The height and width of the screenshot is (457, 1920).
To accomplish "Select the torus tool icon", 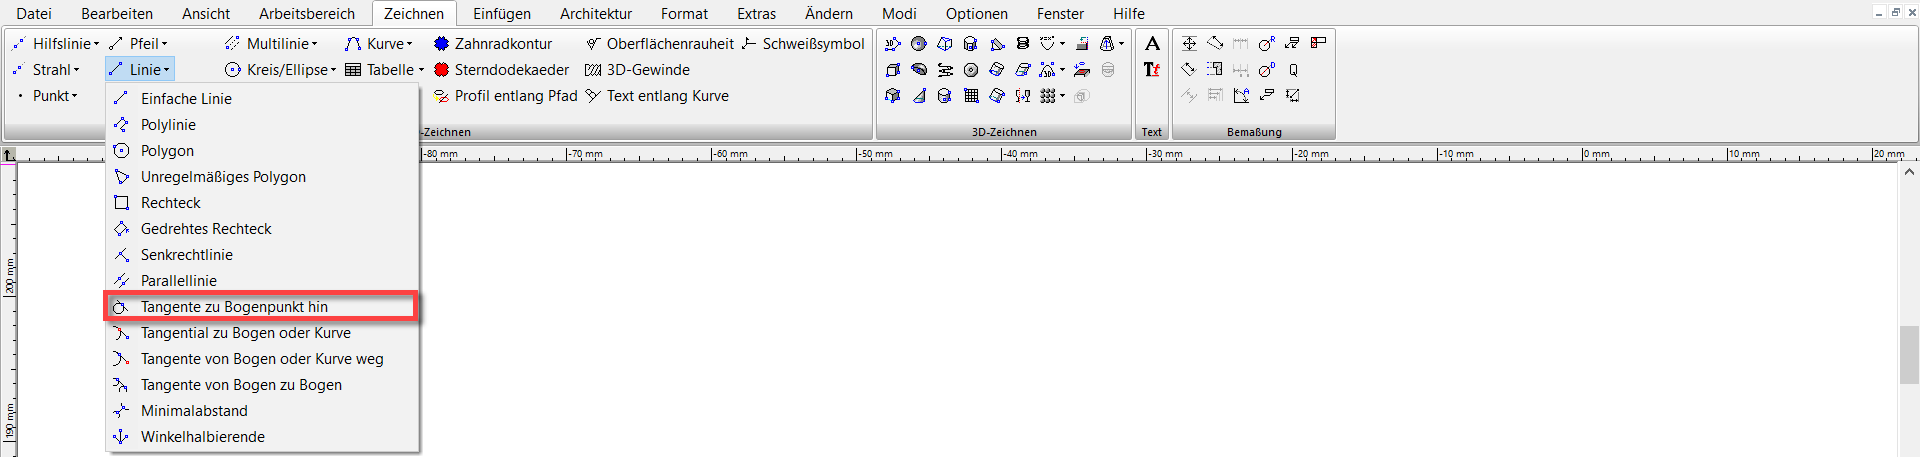I will click(x=971, y=70).
